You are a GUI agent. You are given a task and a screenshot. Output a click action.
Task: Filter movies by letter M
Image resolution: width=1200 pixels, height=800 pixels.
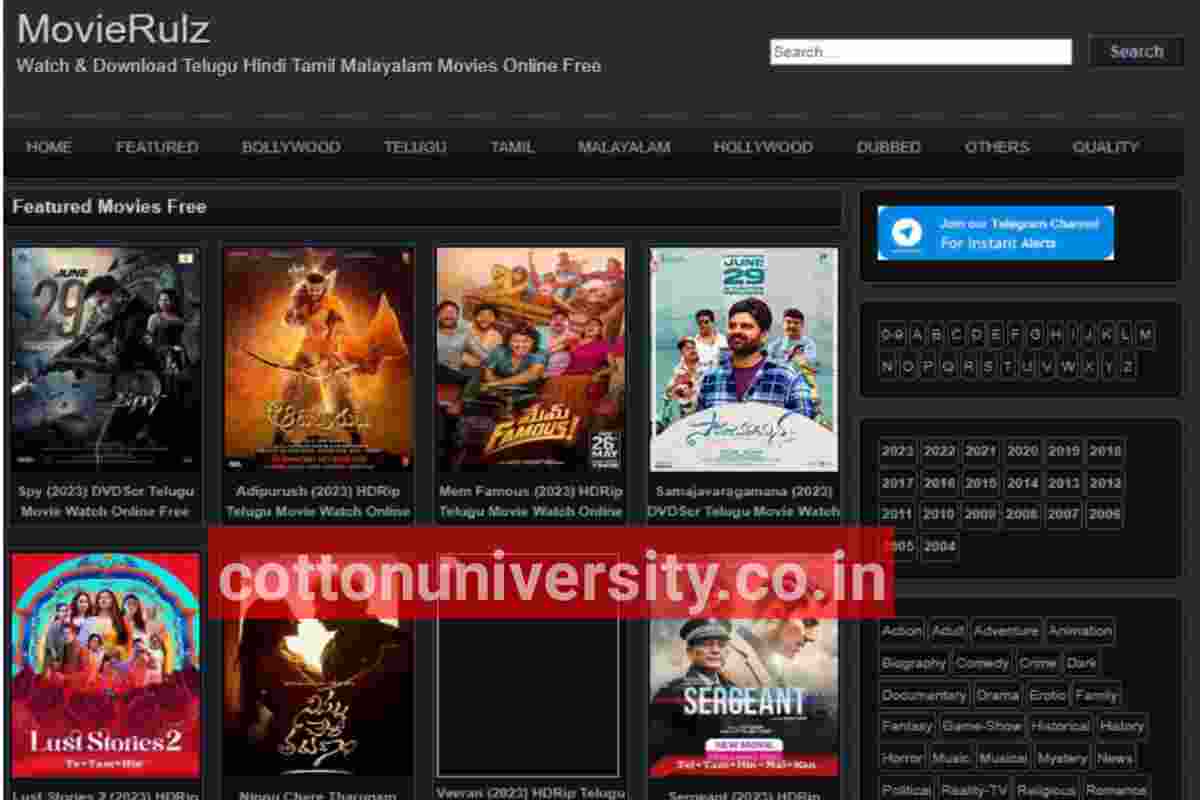click(1145, 335)
